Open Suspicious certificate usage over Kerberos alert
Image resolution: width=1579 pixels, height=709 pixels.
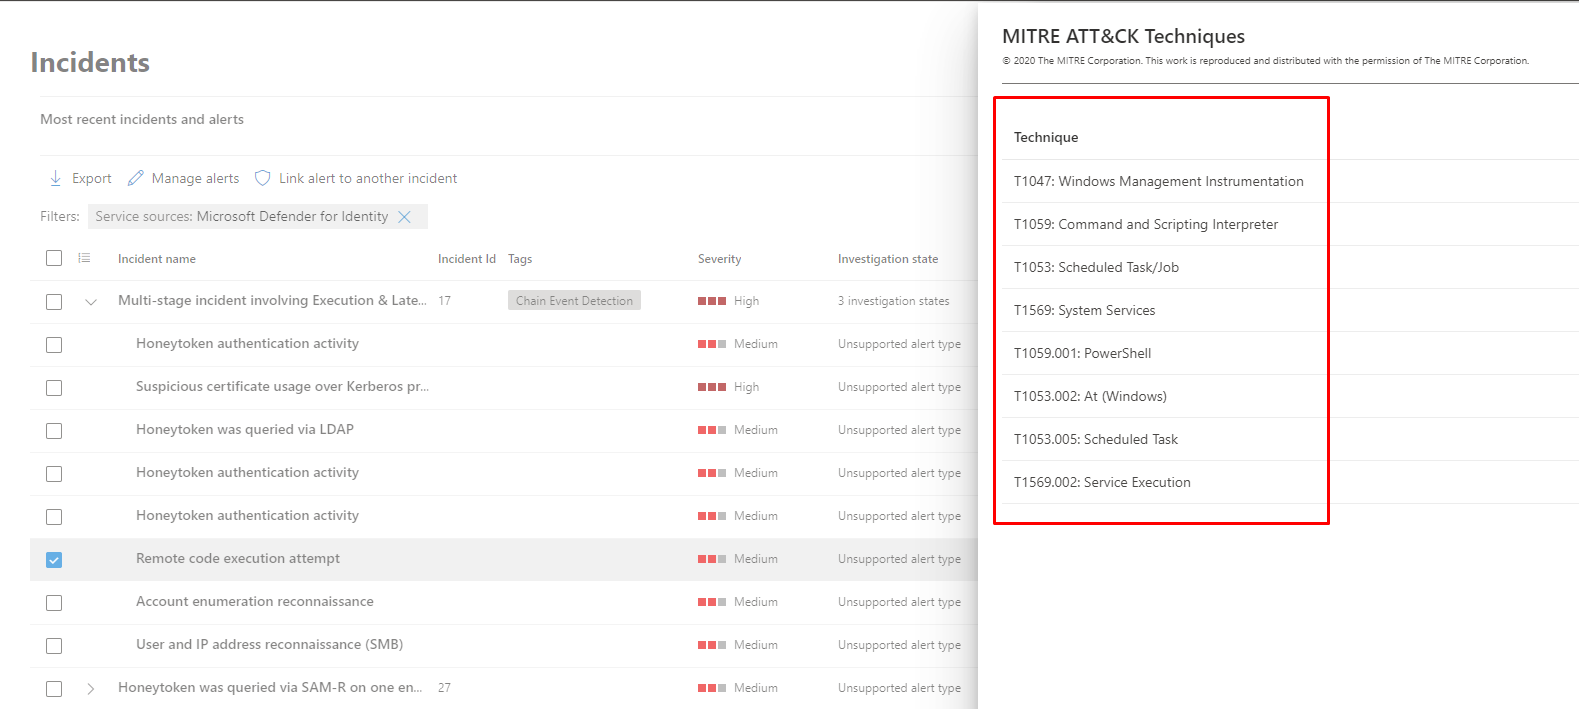point(281,386)
